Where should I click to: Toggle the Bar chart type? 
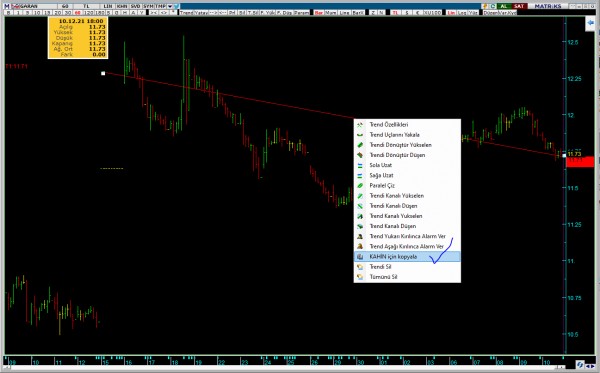(x=319, y=13)
